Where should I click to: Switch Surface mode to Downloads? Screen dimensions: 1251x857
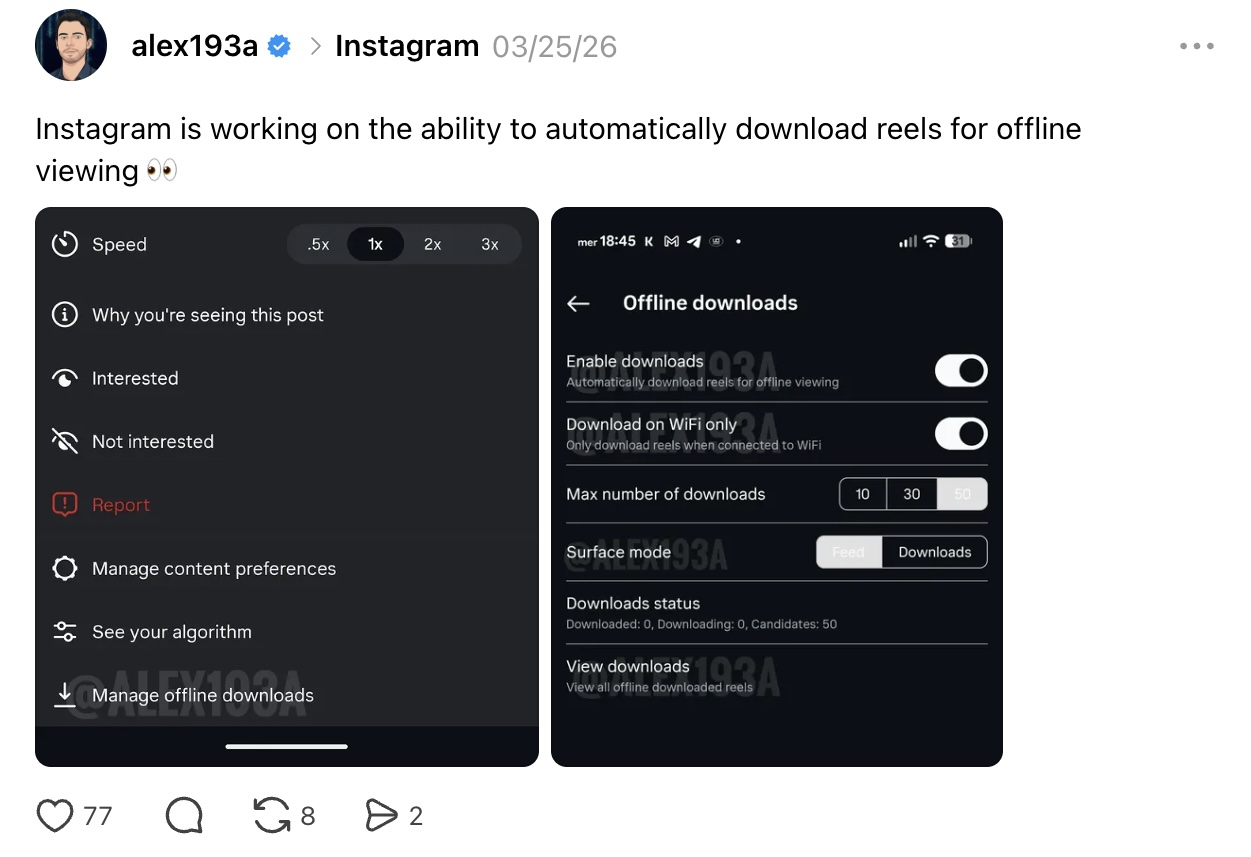click(934, 552)
